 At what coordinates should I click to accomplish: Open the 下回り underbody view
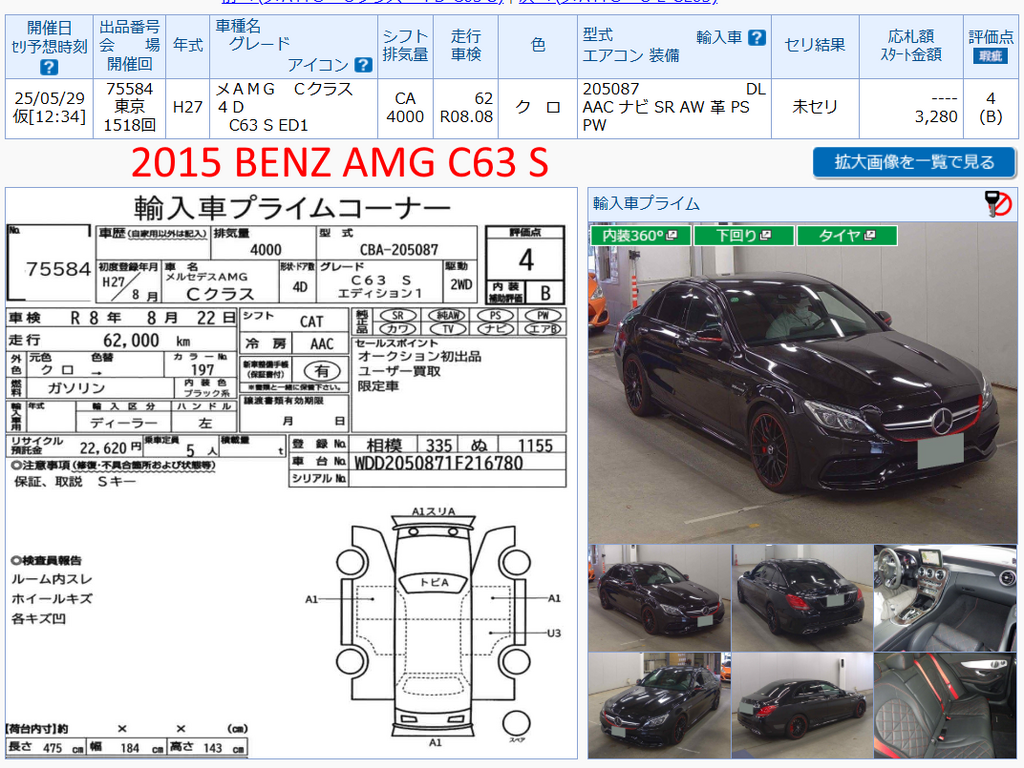744,236
